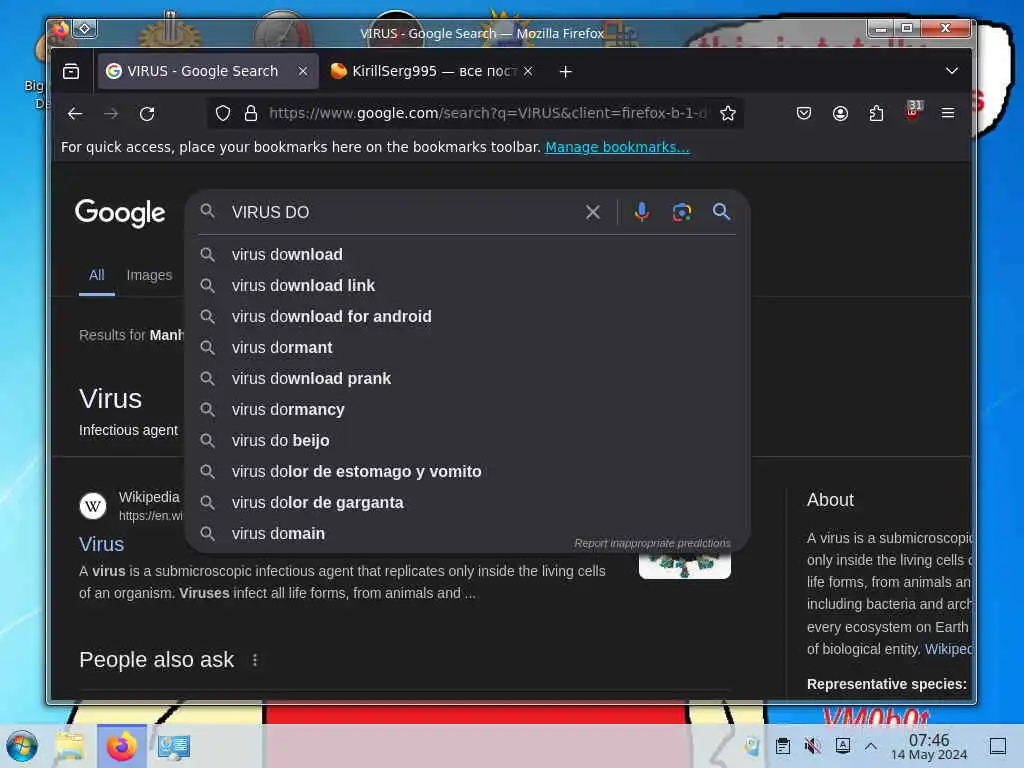1024x768 pixels.
Task: Submit search with the magnifier icon
Action: (722, 212)
